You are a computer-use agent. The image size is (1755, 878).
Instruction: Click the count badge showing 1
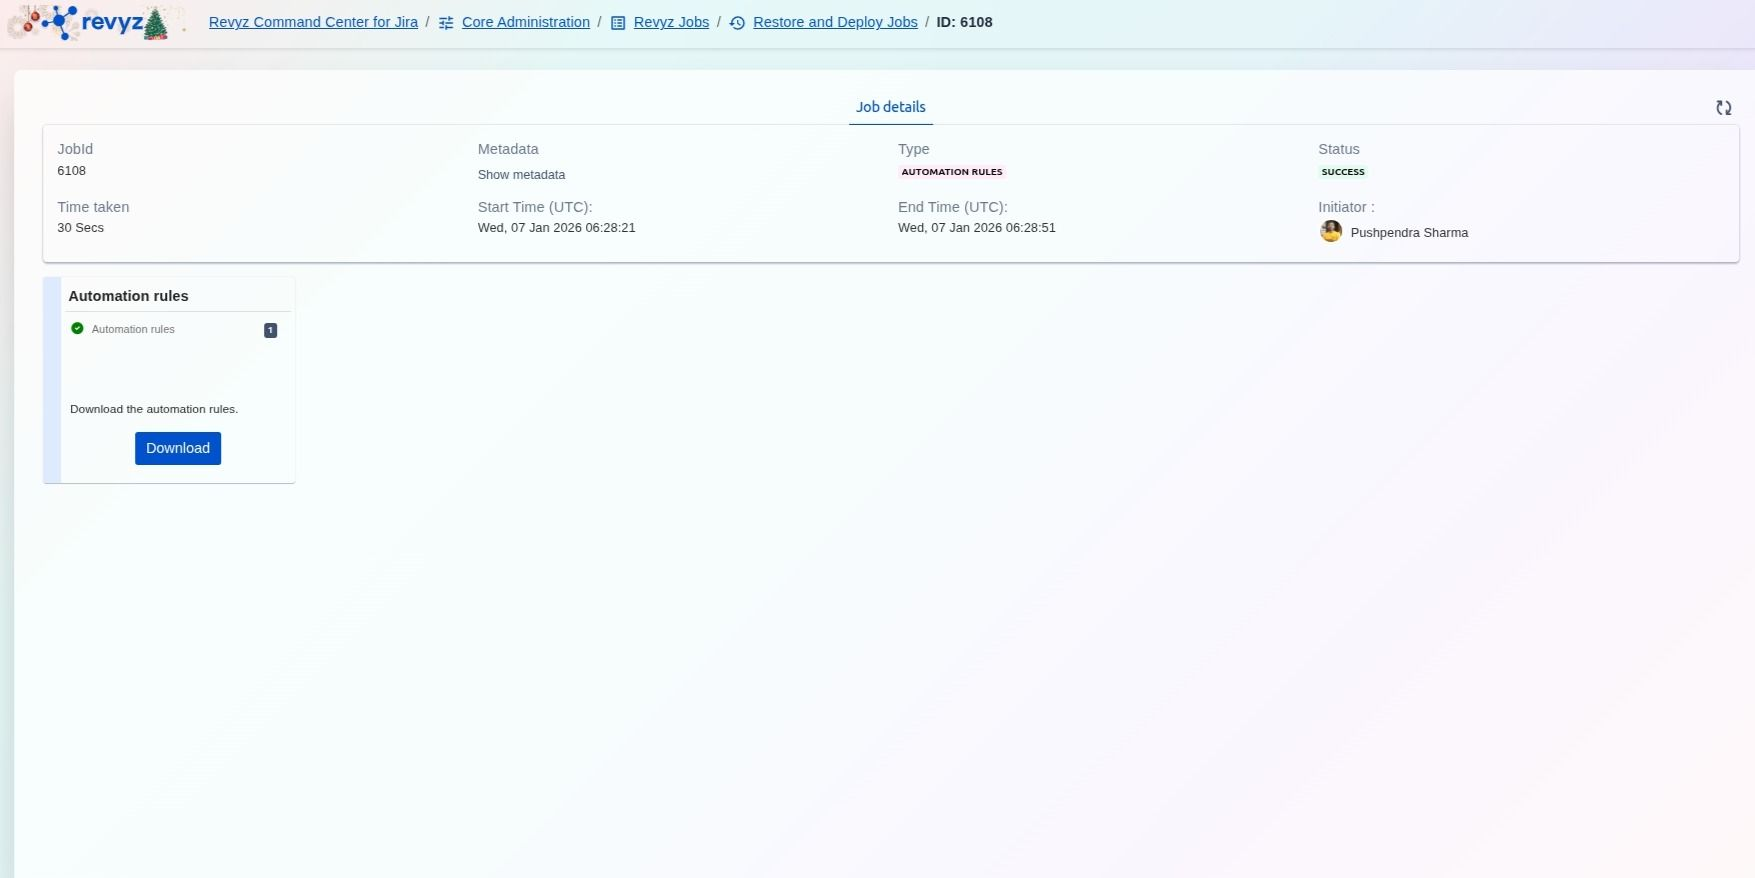(270, 330)
